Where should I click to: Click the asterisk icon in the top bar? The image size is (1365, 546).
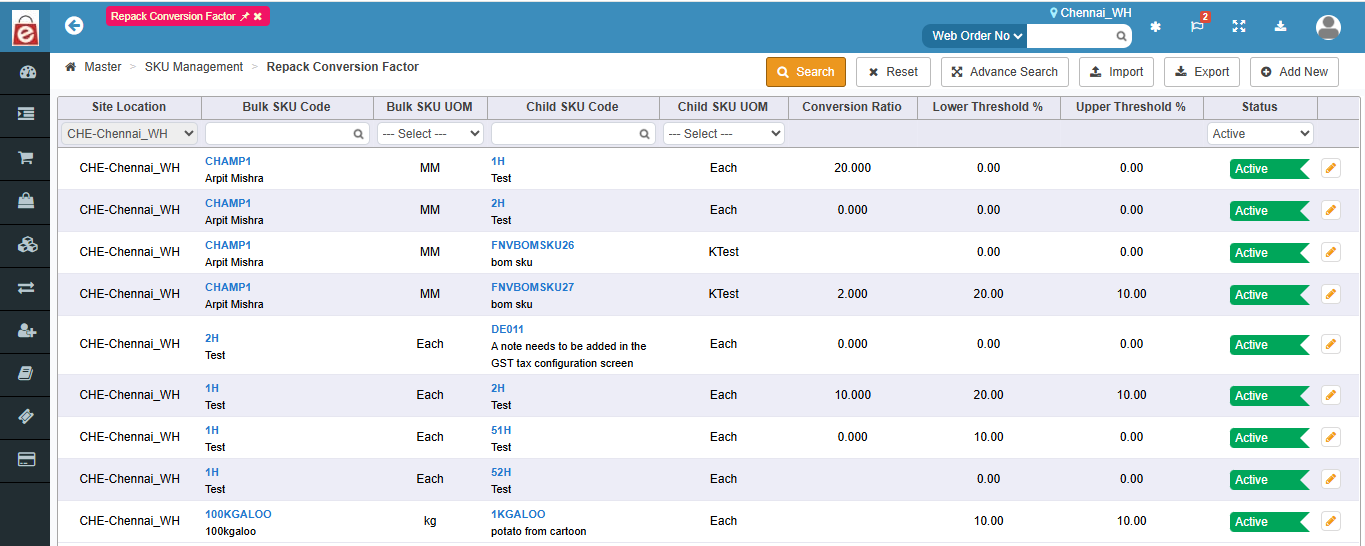click(x=1155, y=27)
